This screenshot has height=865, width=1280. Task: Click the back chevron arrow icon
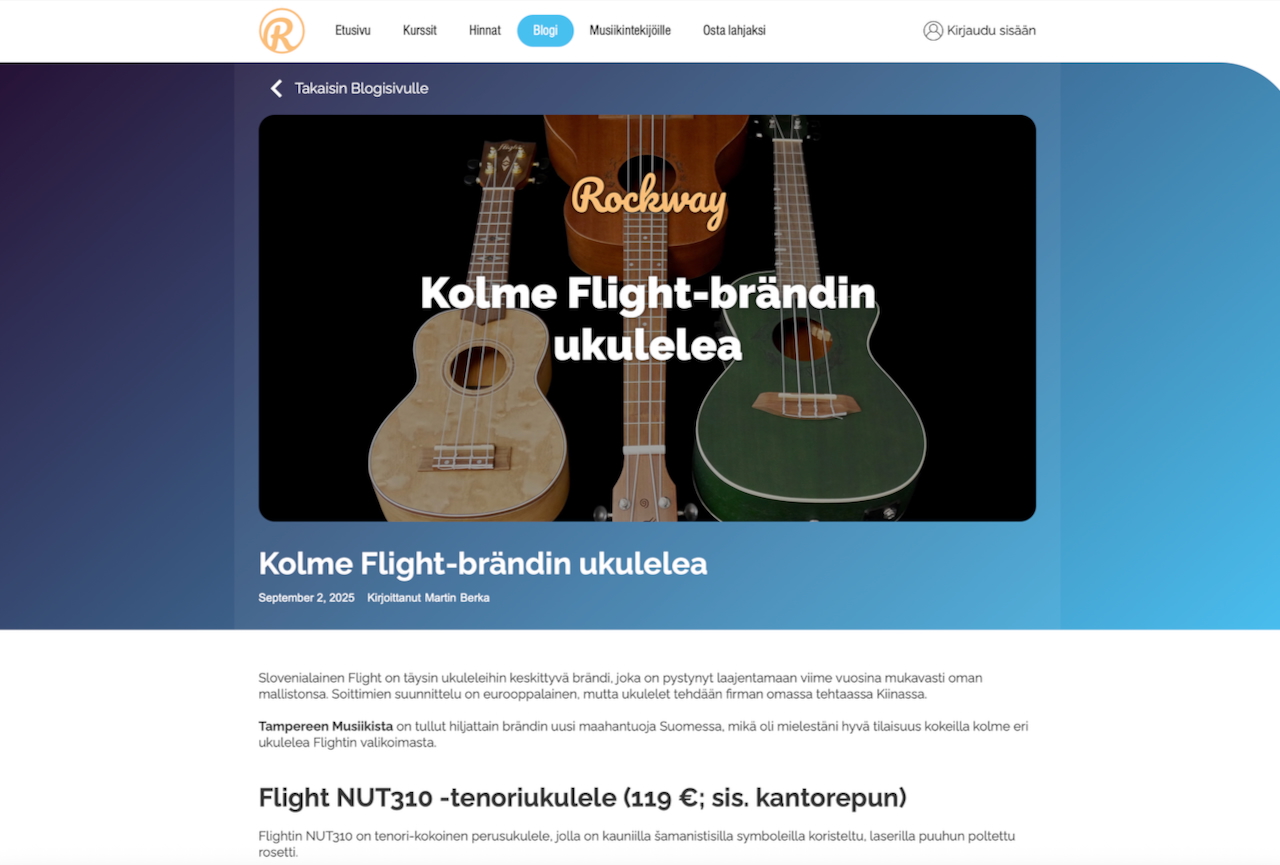point(276,88)
